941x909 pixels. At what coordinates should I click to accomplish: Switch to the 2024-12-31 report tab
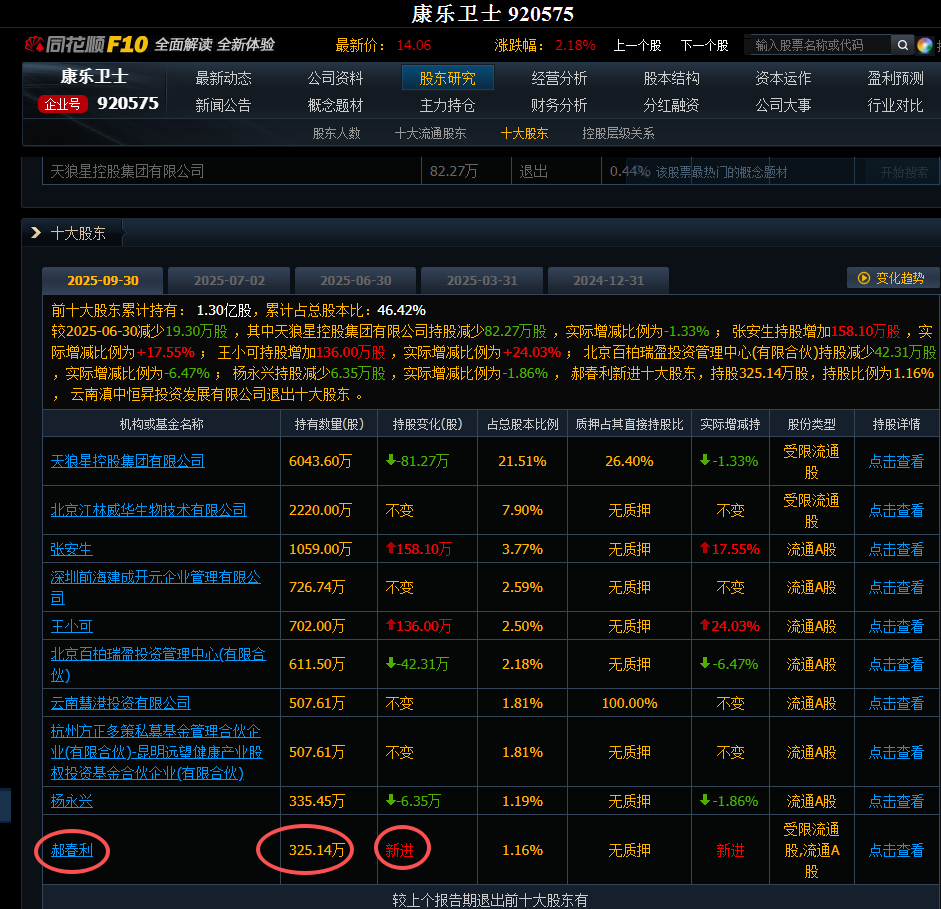coord(609,280)
